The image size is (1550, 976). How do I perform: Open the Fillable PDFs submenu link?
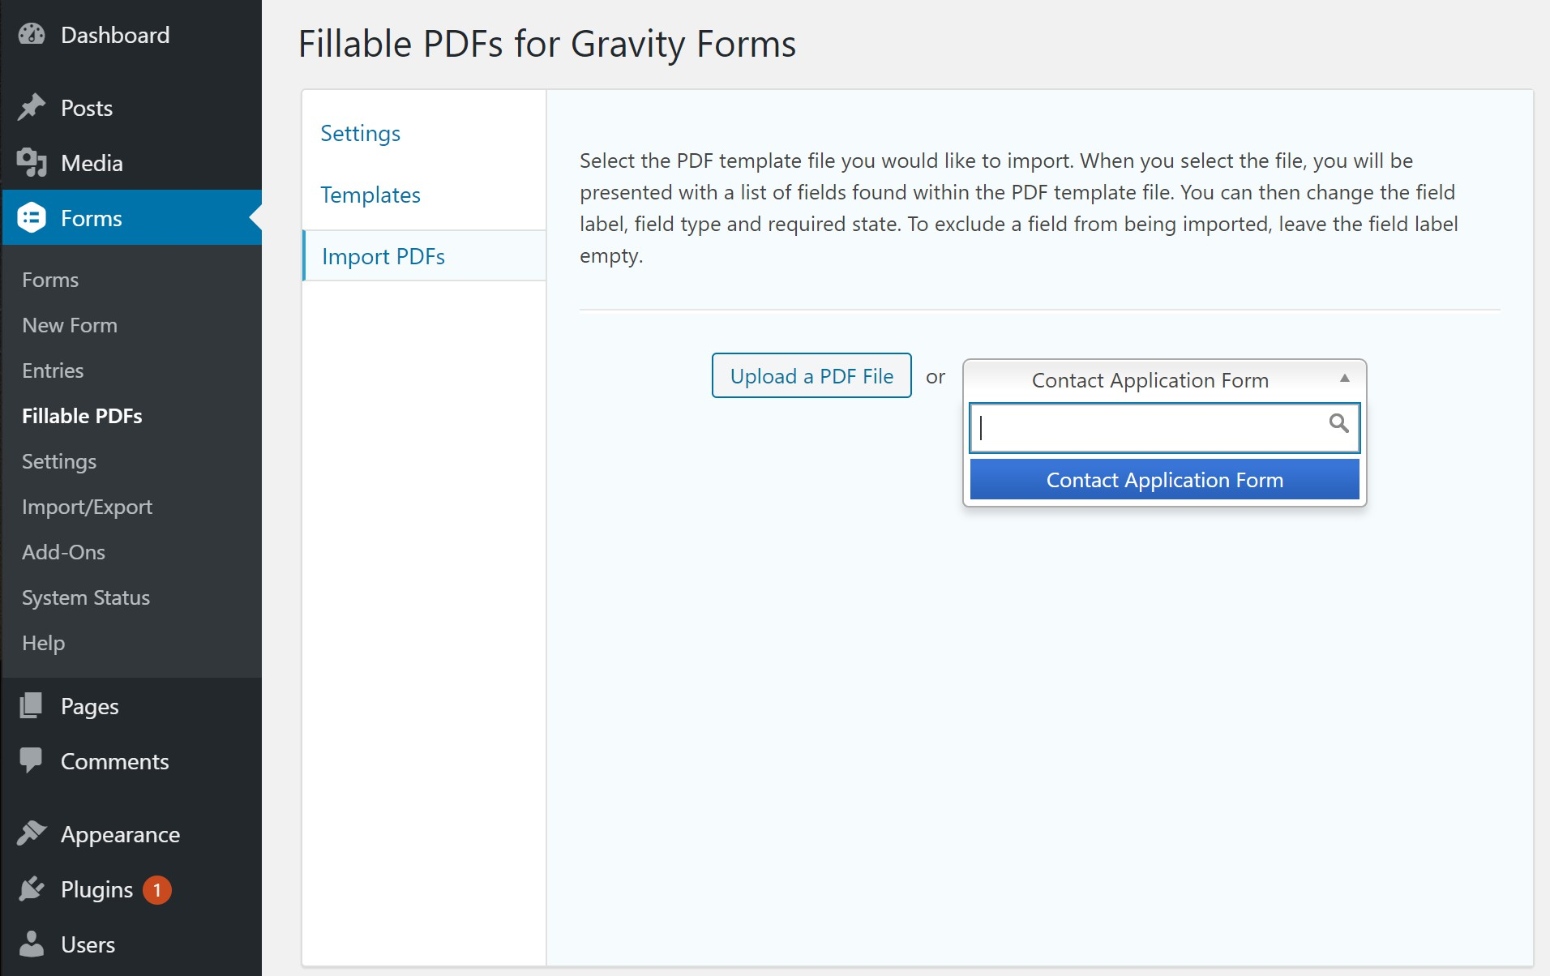point(82,416)
